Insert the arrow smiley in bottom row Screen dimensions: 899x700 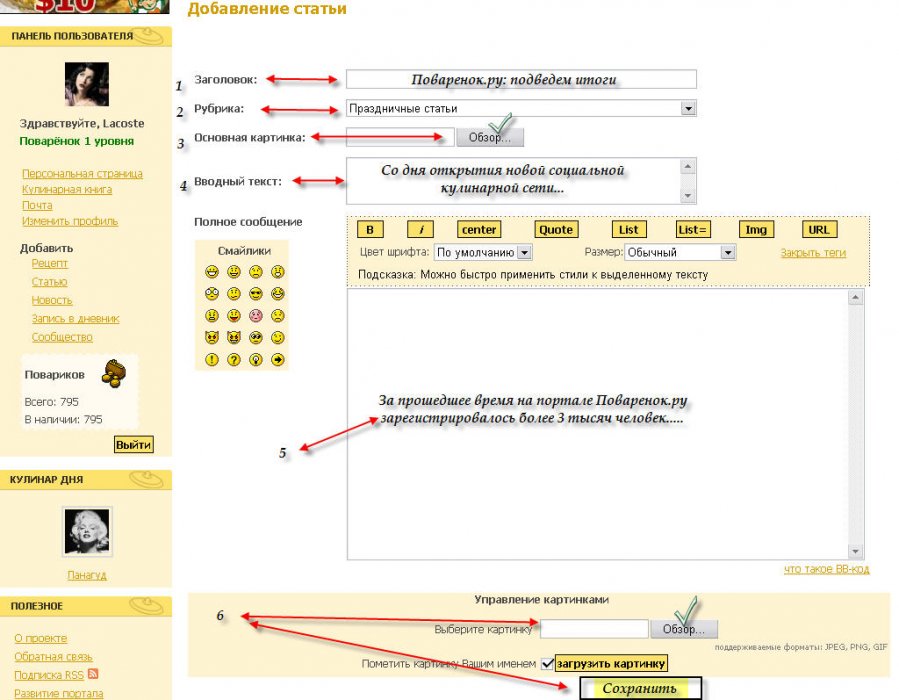[x=278, y=360]
